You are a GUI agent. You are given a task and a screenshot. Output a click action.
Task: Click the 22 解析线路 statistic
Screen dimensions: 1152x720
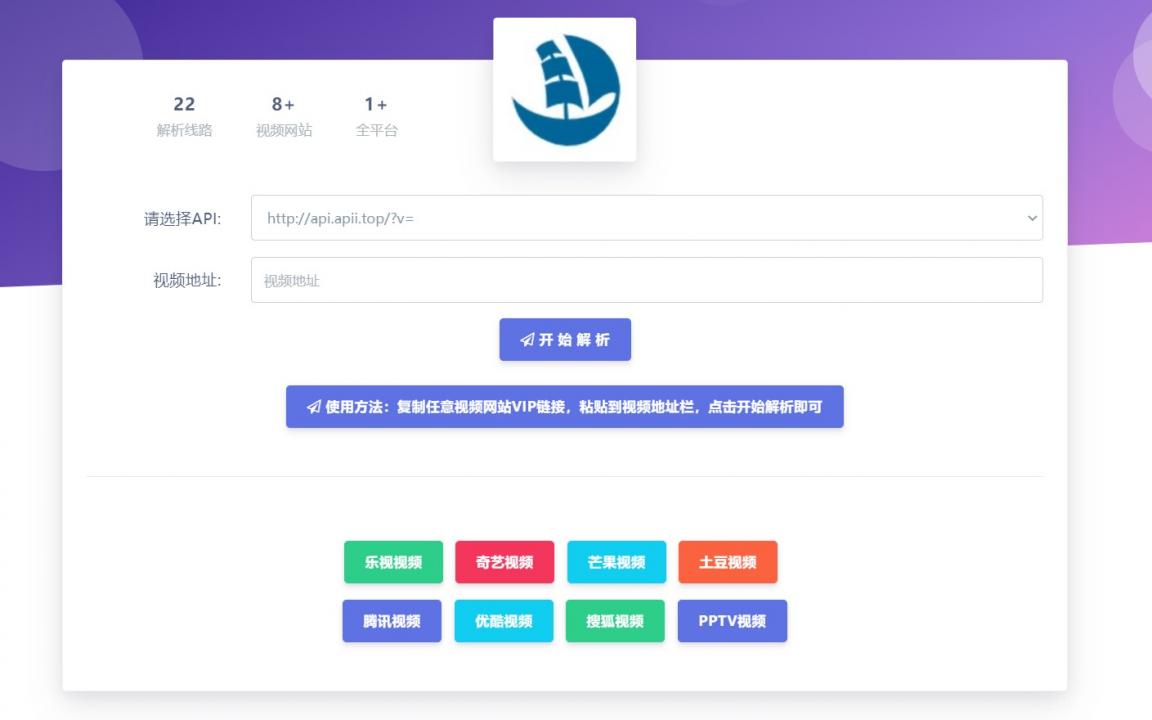tap(184, 116)
